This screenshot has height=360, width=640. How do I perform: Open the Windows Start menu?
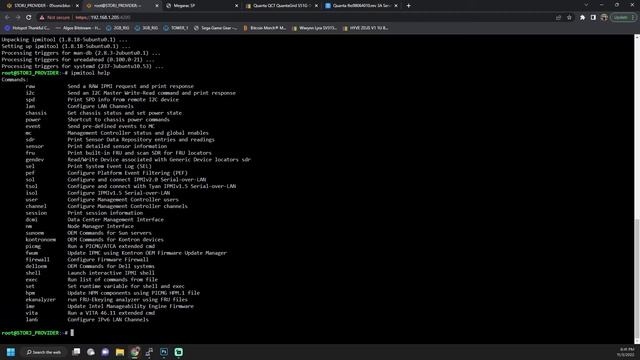11,352
